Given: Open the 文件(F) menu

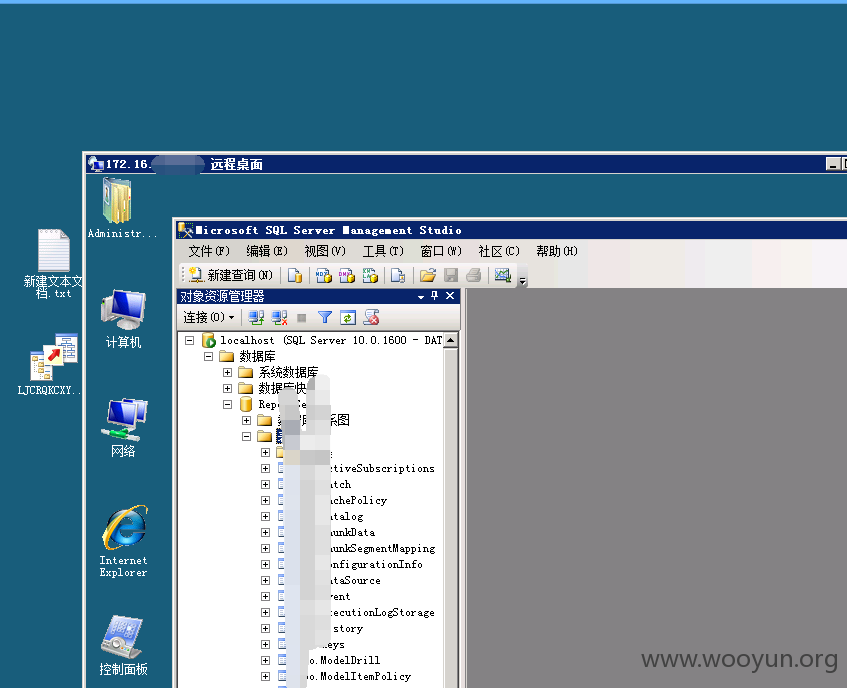Looking at the screenshot, I should pos(209,251).
